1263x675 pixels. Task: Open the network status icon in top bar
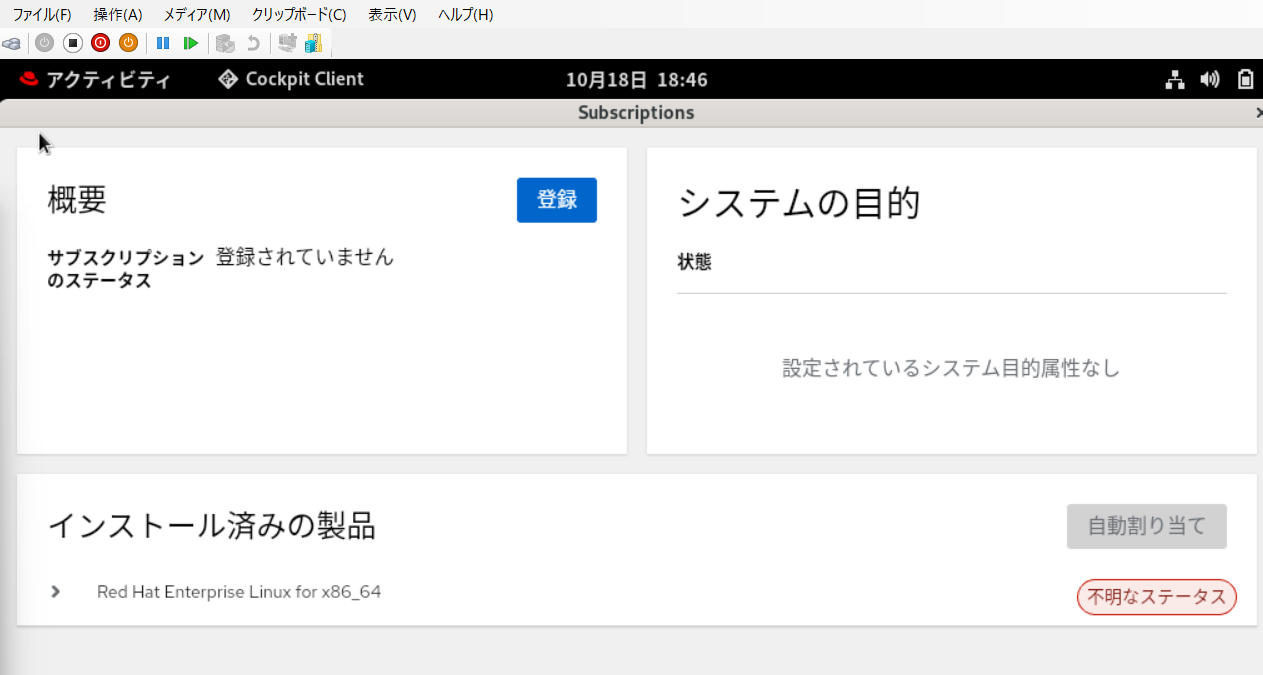point(1175,80)
